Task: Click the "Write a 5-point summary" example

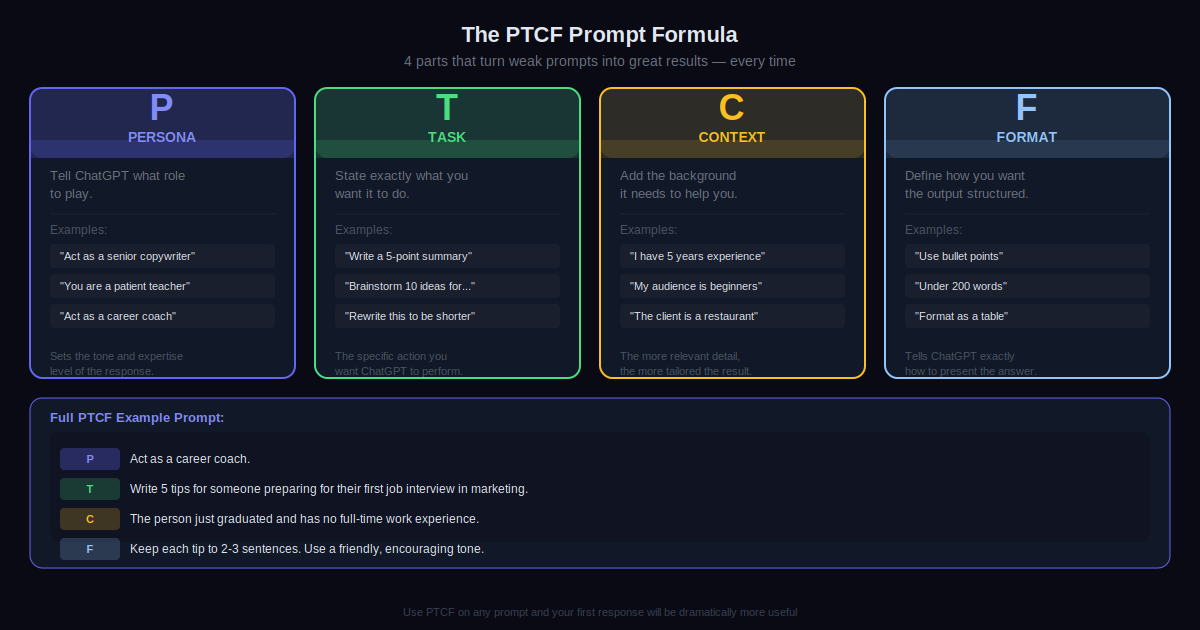Action: tap(447, 256)
